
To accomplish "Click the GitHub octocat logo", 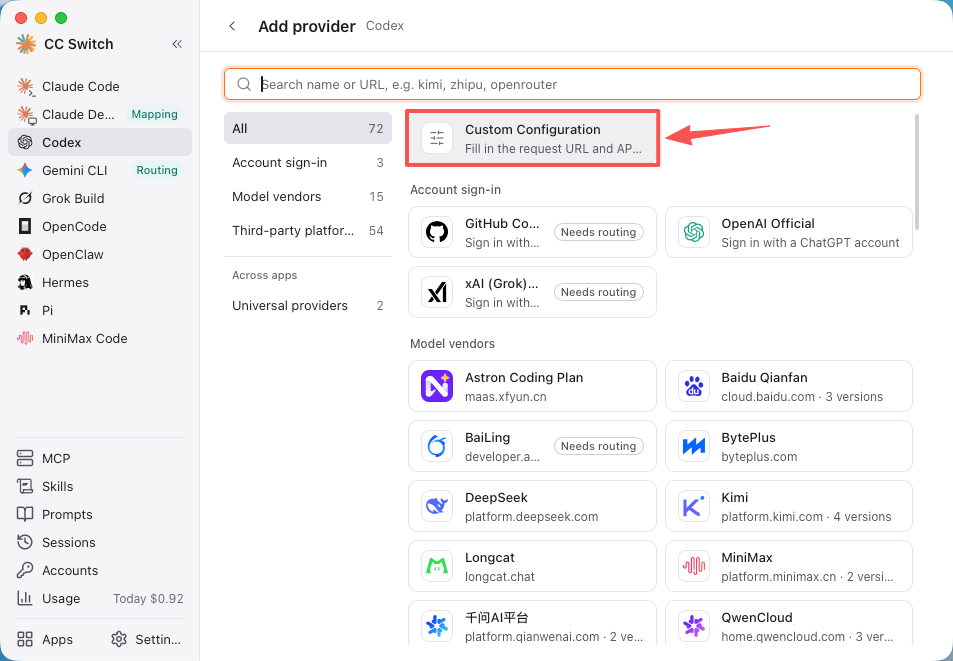I will (x=437, y=232).
